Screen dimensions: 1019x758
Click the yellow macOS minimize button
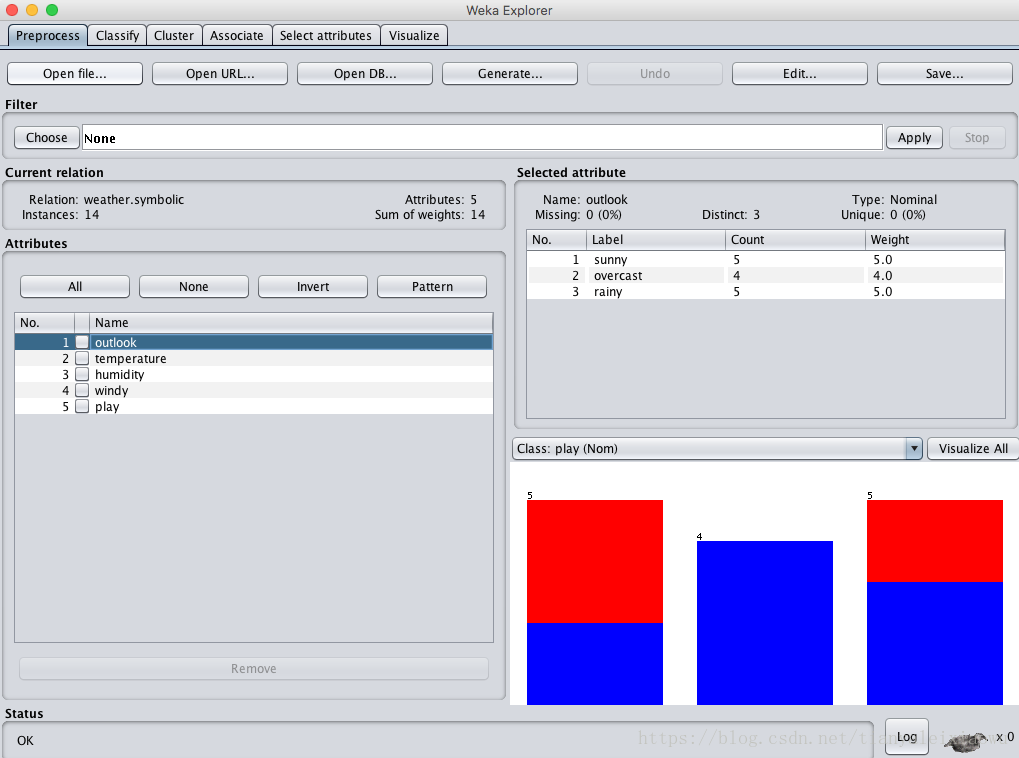click(32, 10)
